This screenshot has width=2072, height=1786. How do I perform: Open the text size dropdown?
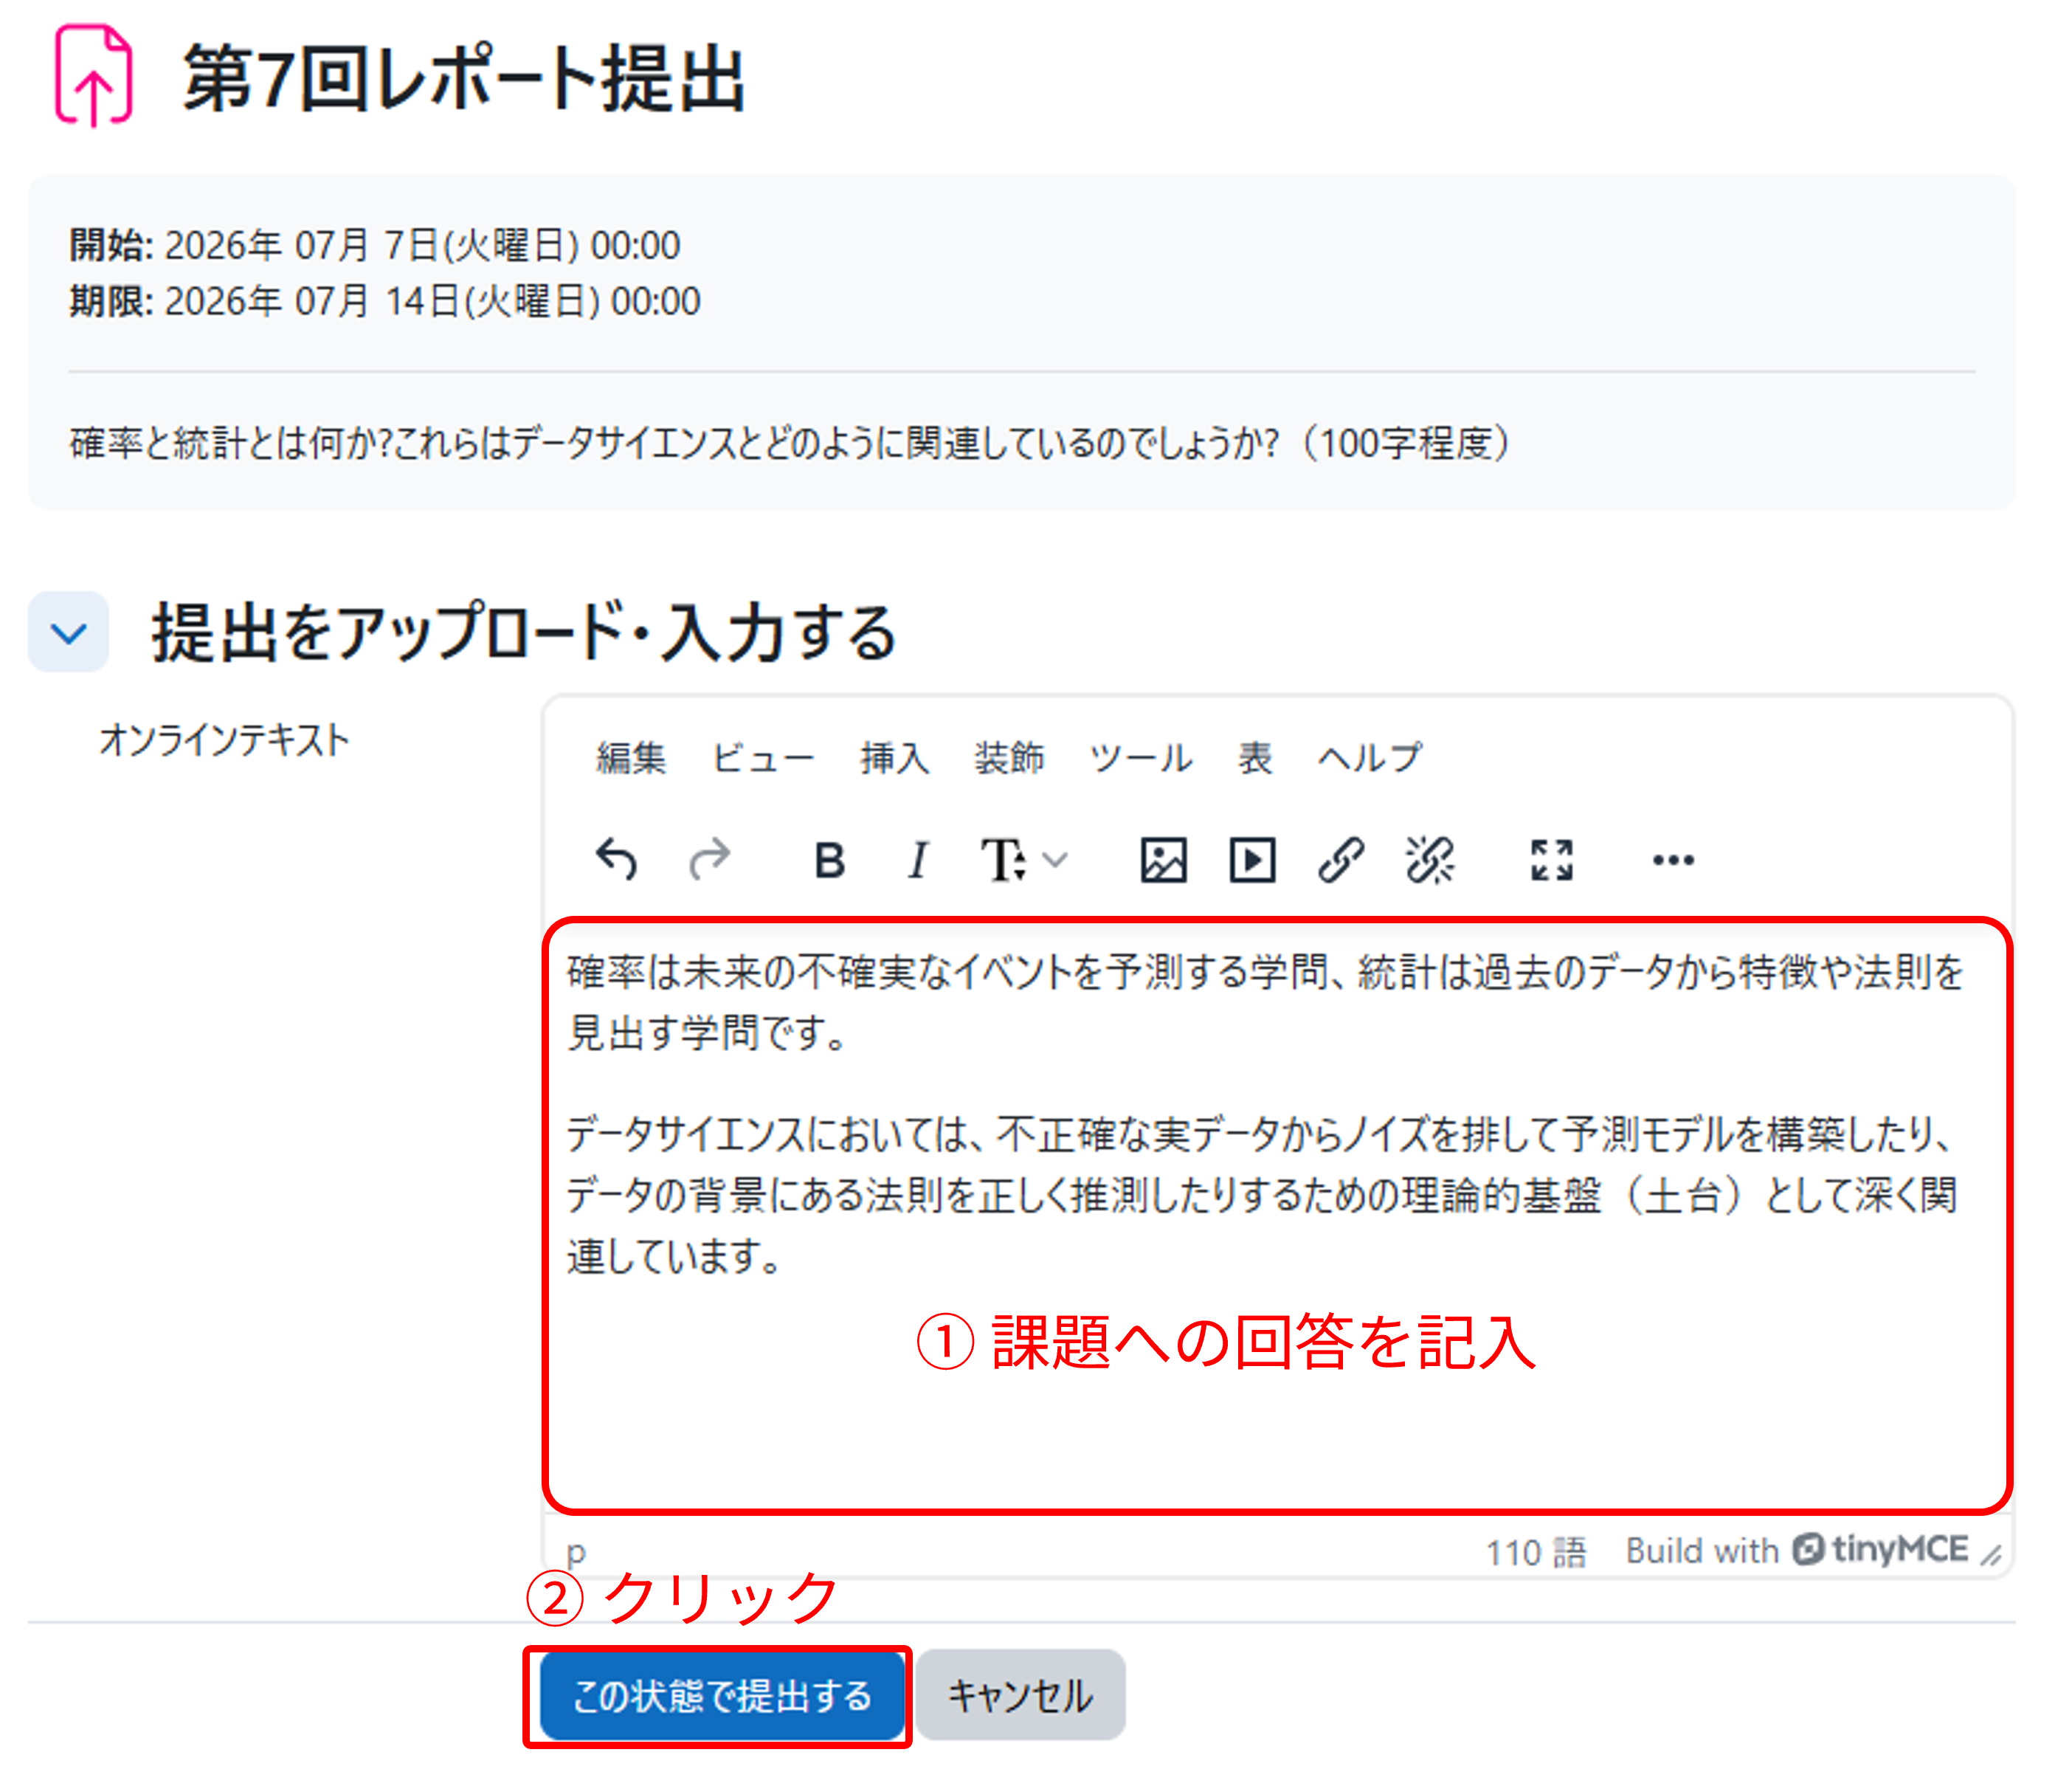1024,859
